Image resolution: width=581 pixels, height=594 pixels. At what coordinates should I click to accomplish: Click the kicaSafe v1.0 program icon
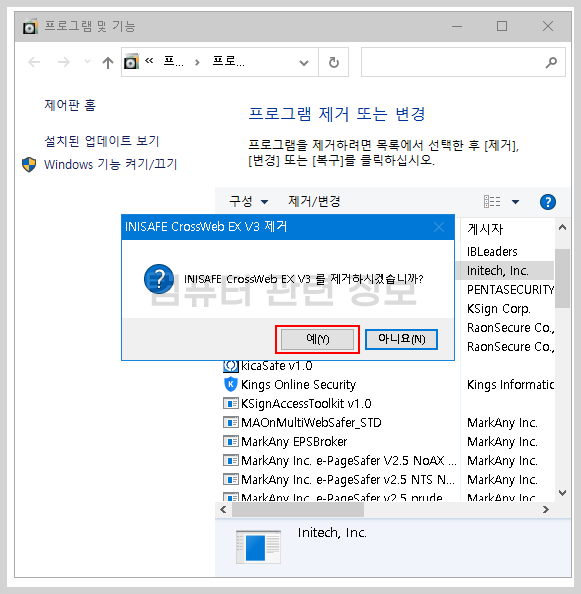pyautogui.click(x=231, y=366)
